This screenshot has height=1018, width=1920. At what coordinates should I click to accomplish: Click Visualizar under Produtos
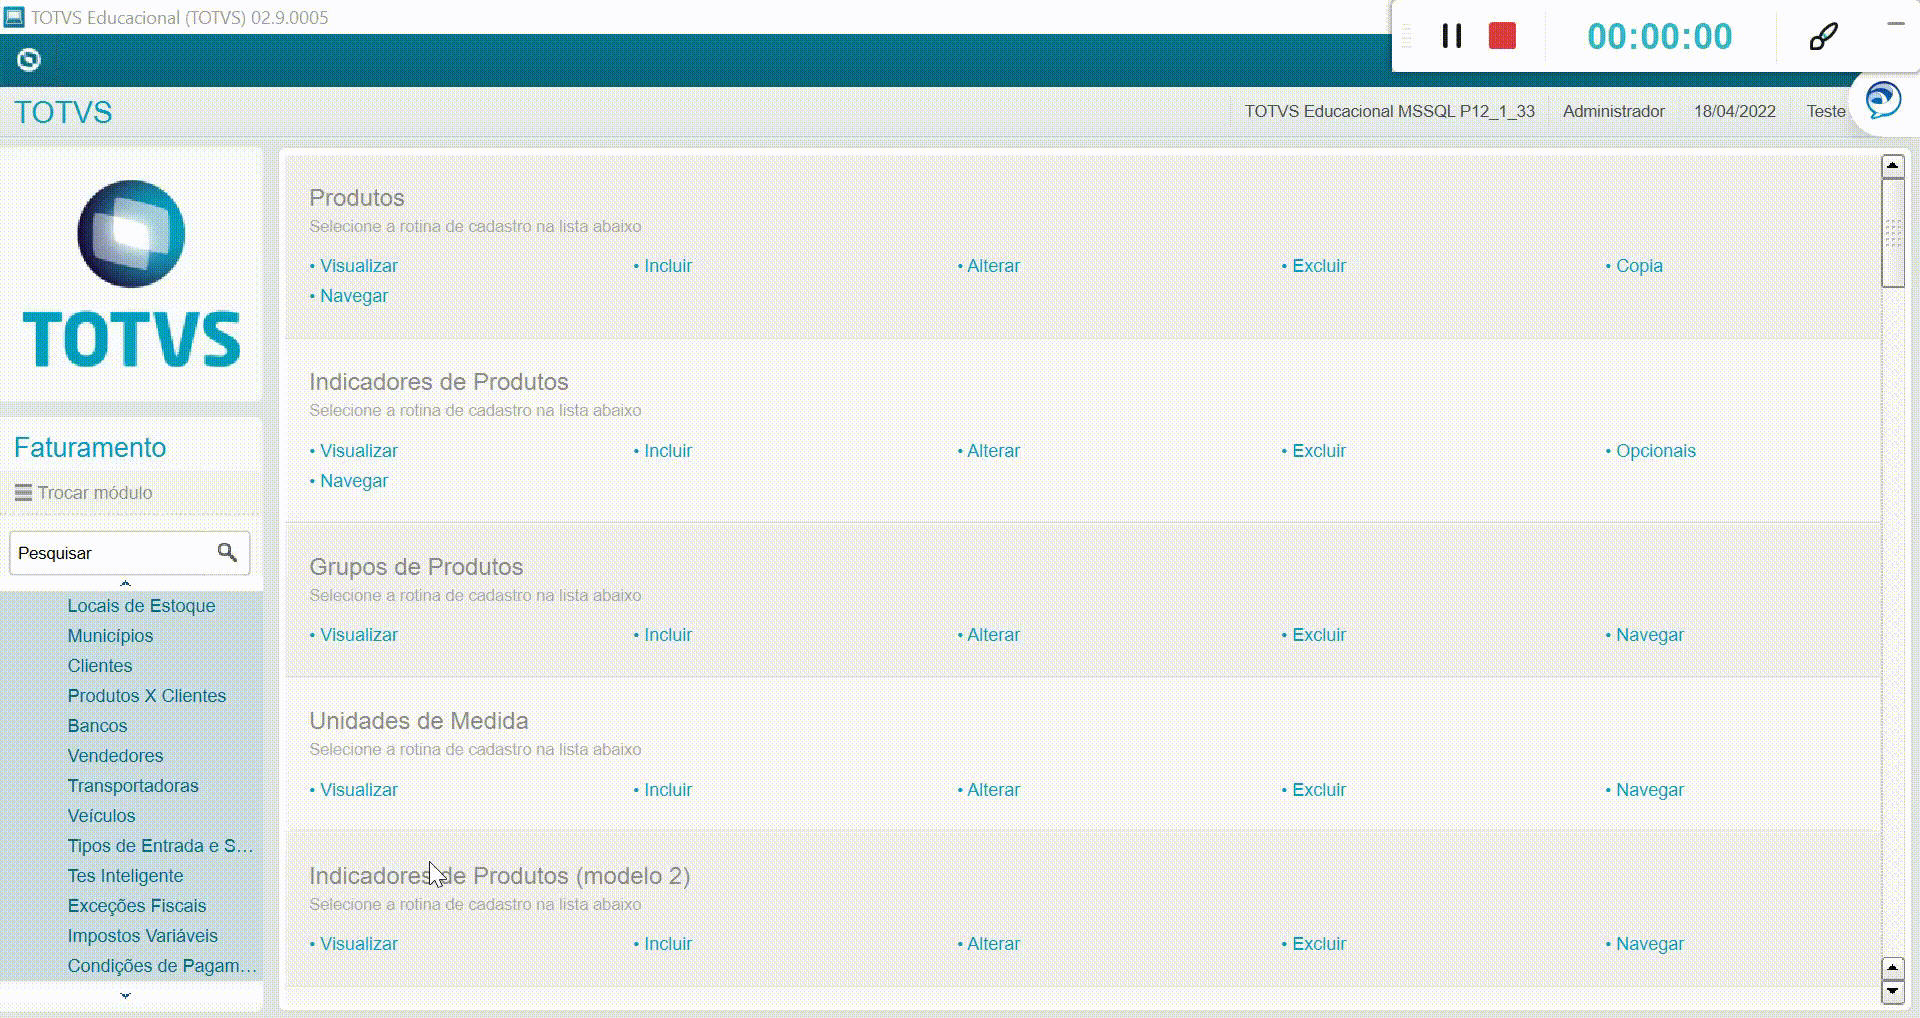click(x=358, y=266)
